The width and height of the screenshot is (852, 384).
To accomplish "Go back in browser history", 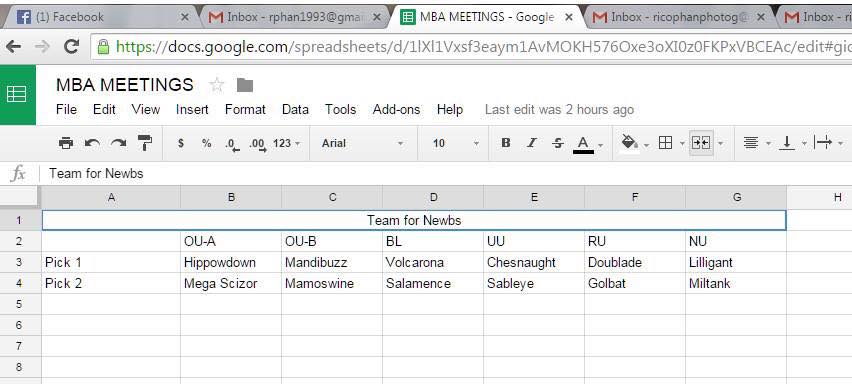I will [x=14, y=47].
